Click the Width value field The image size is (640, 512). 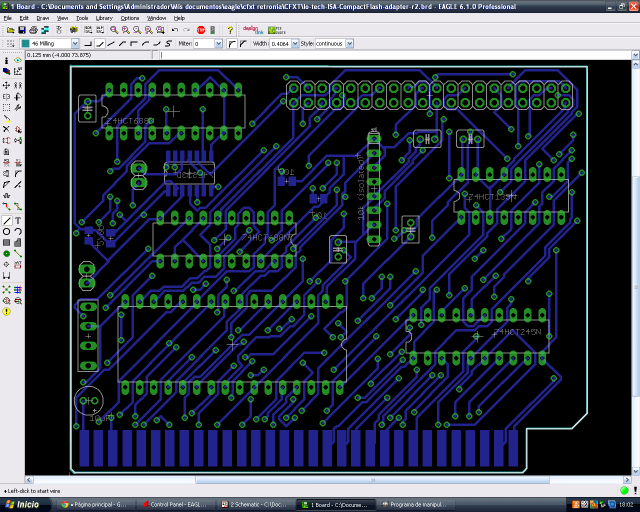[280, 44]
